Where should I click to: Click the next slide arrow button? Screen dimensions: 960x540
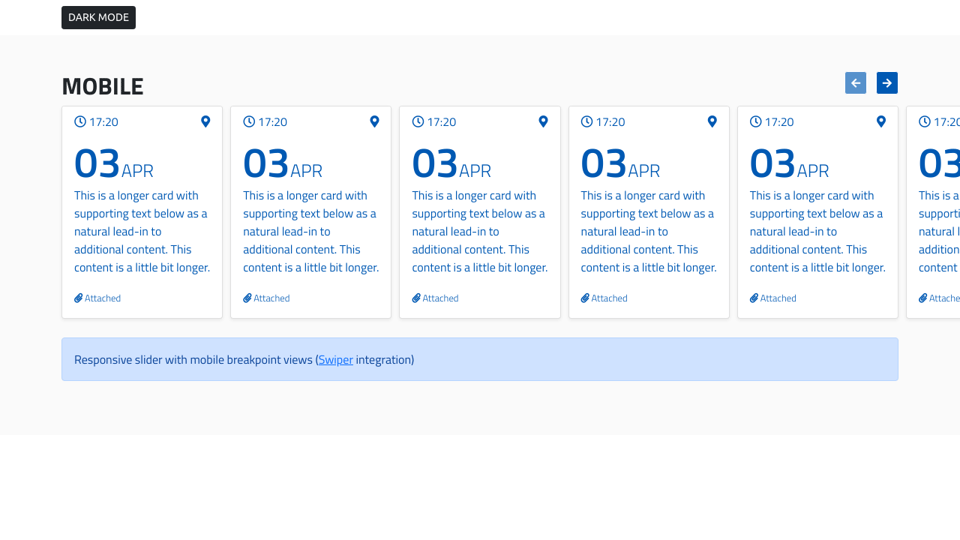(x=887, y=83)
